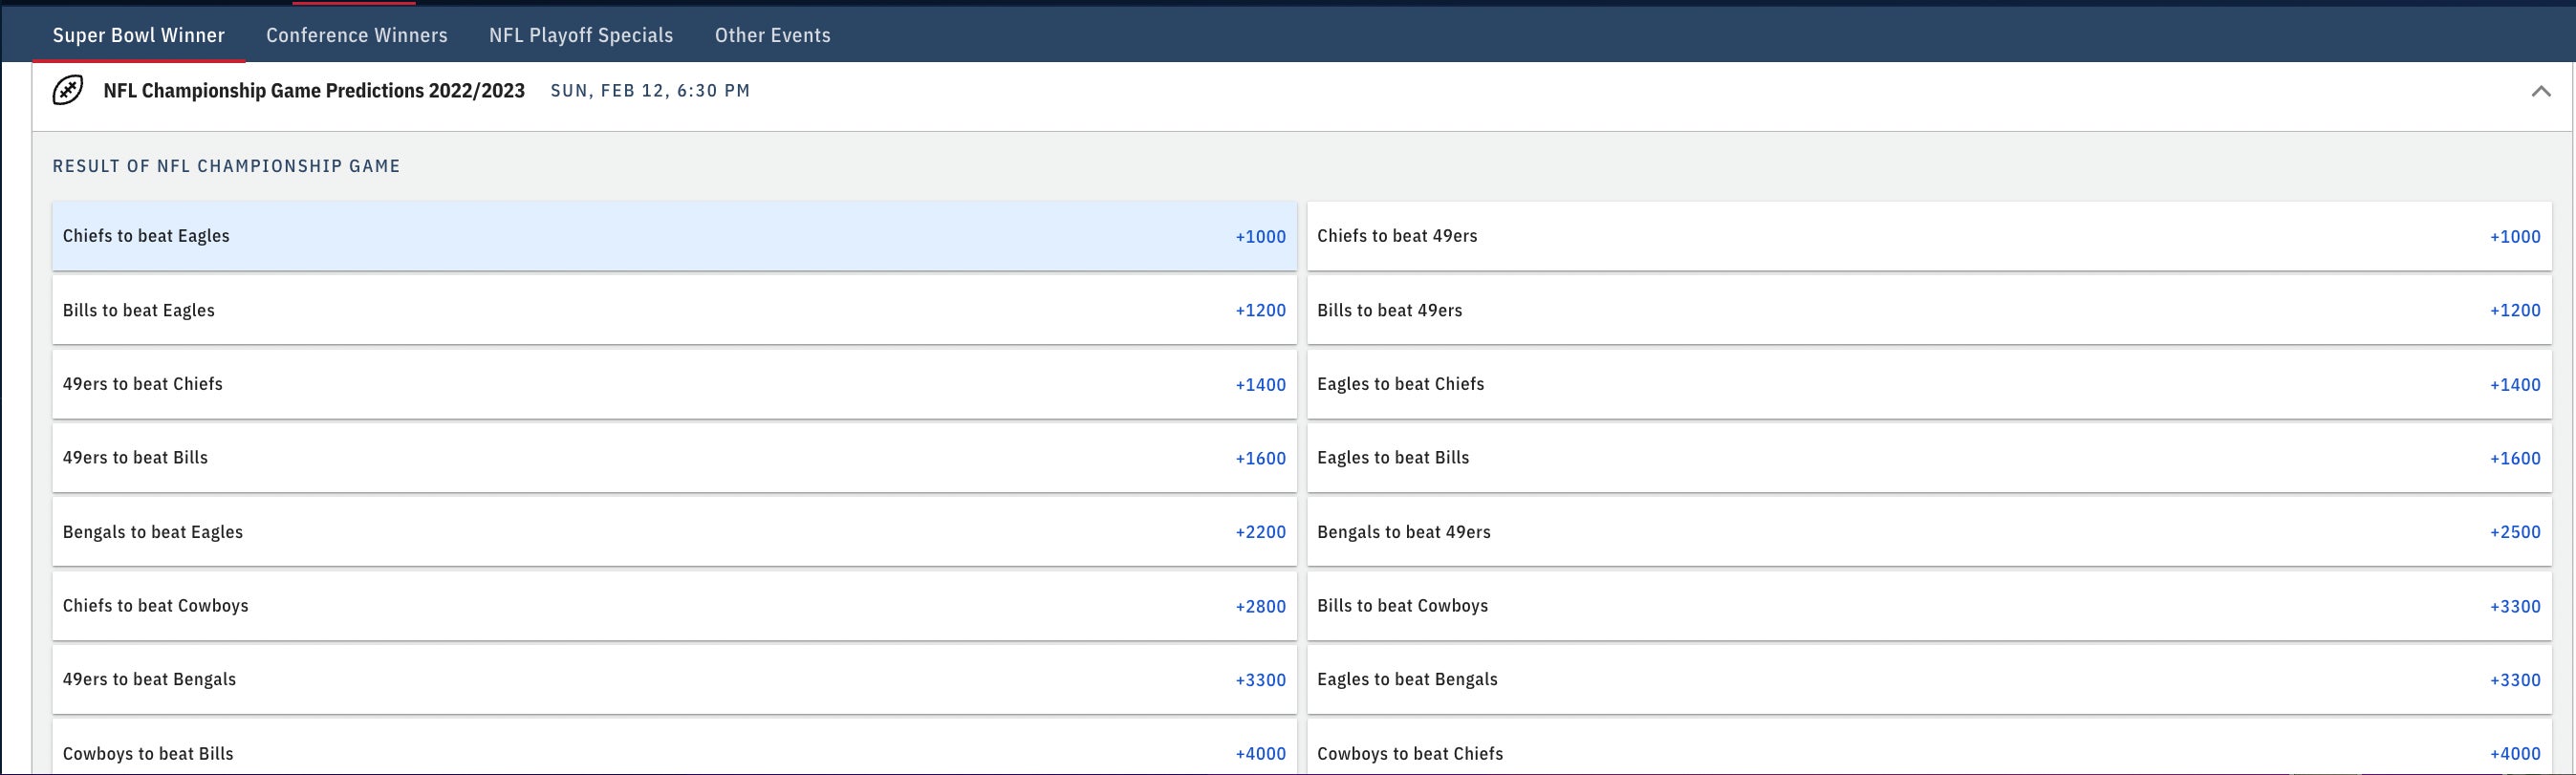The height and width of the screenshot is (775, 2576).
Task: Click the football icon beside NFL Championship title
Action: [x=68, y=91]
